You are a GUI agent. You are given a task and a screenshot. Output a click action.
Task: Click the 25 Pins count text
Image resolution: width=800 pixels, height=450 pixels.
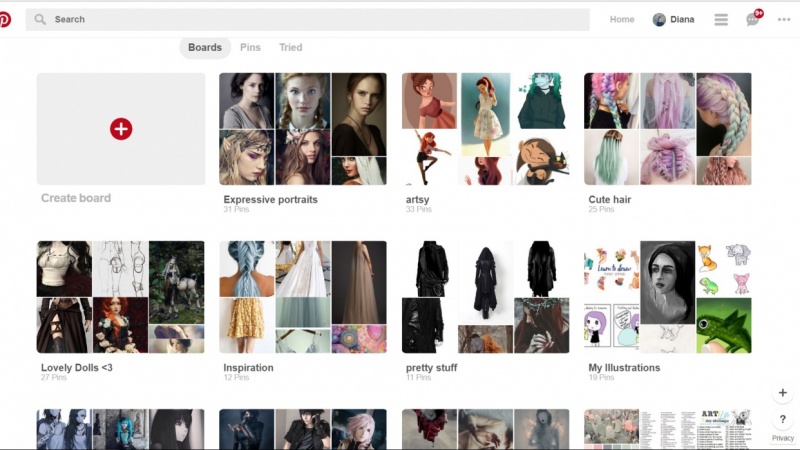pos(601,209)
